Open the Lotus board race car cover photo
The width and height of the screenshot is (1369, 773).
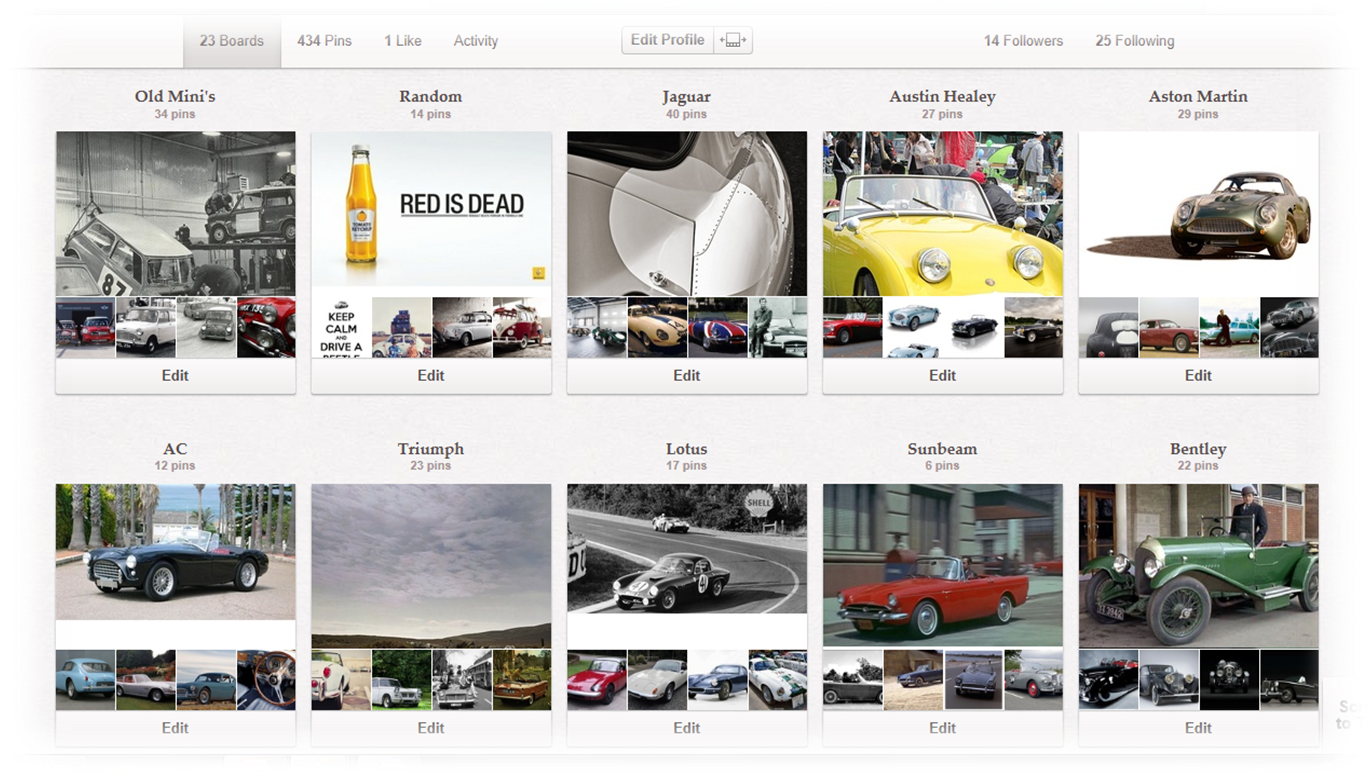point(686,549)
